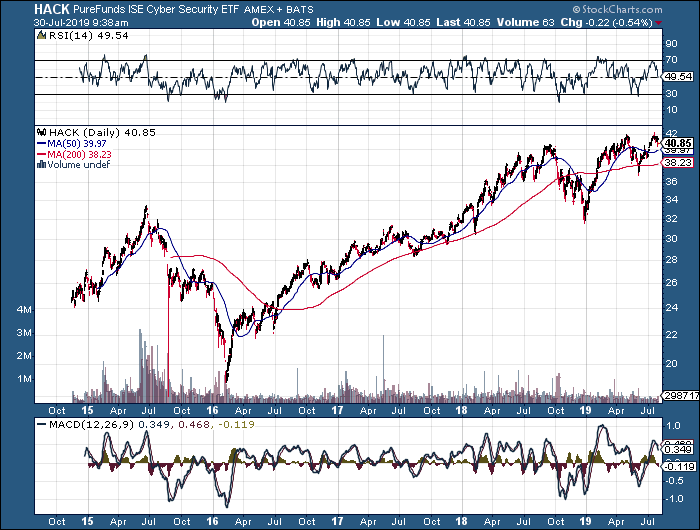700x530 pixels.
Task: Click year 19 on the price panel time axis
Action: click(x=585, y=410)
